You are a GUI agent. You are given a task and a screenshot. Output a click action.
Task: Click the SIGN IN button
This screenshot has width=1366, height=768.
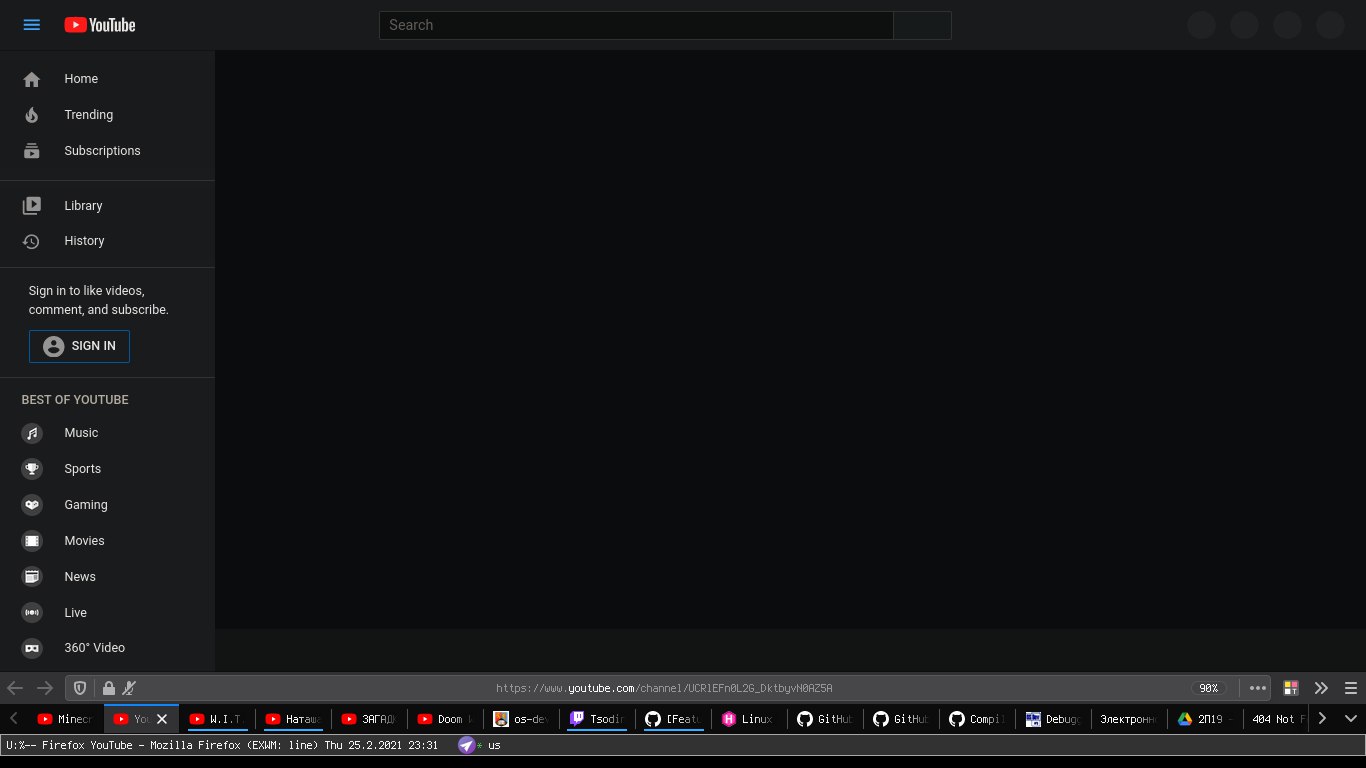pyautogui.click(x=79, y=346)
